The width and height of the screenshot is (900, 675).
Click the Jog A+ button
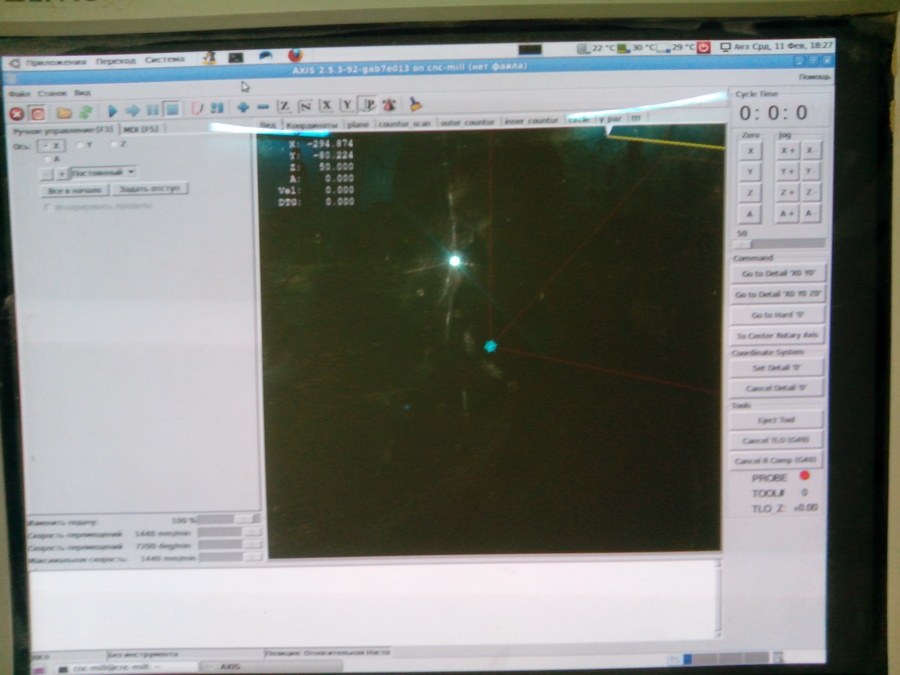[787, 214]
